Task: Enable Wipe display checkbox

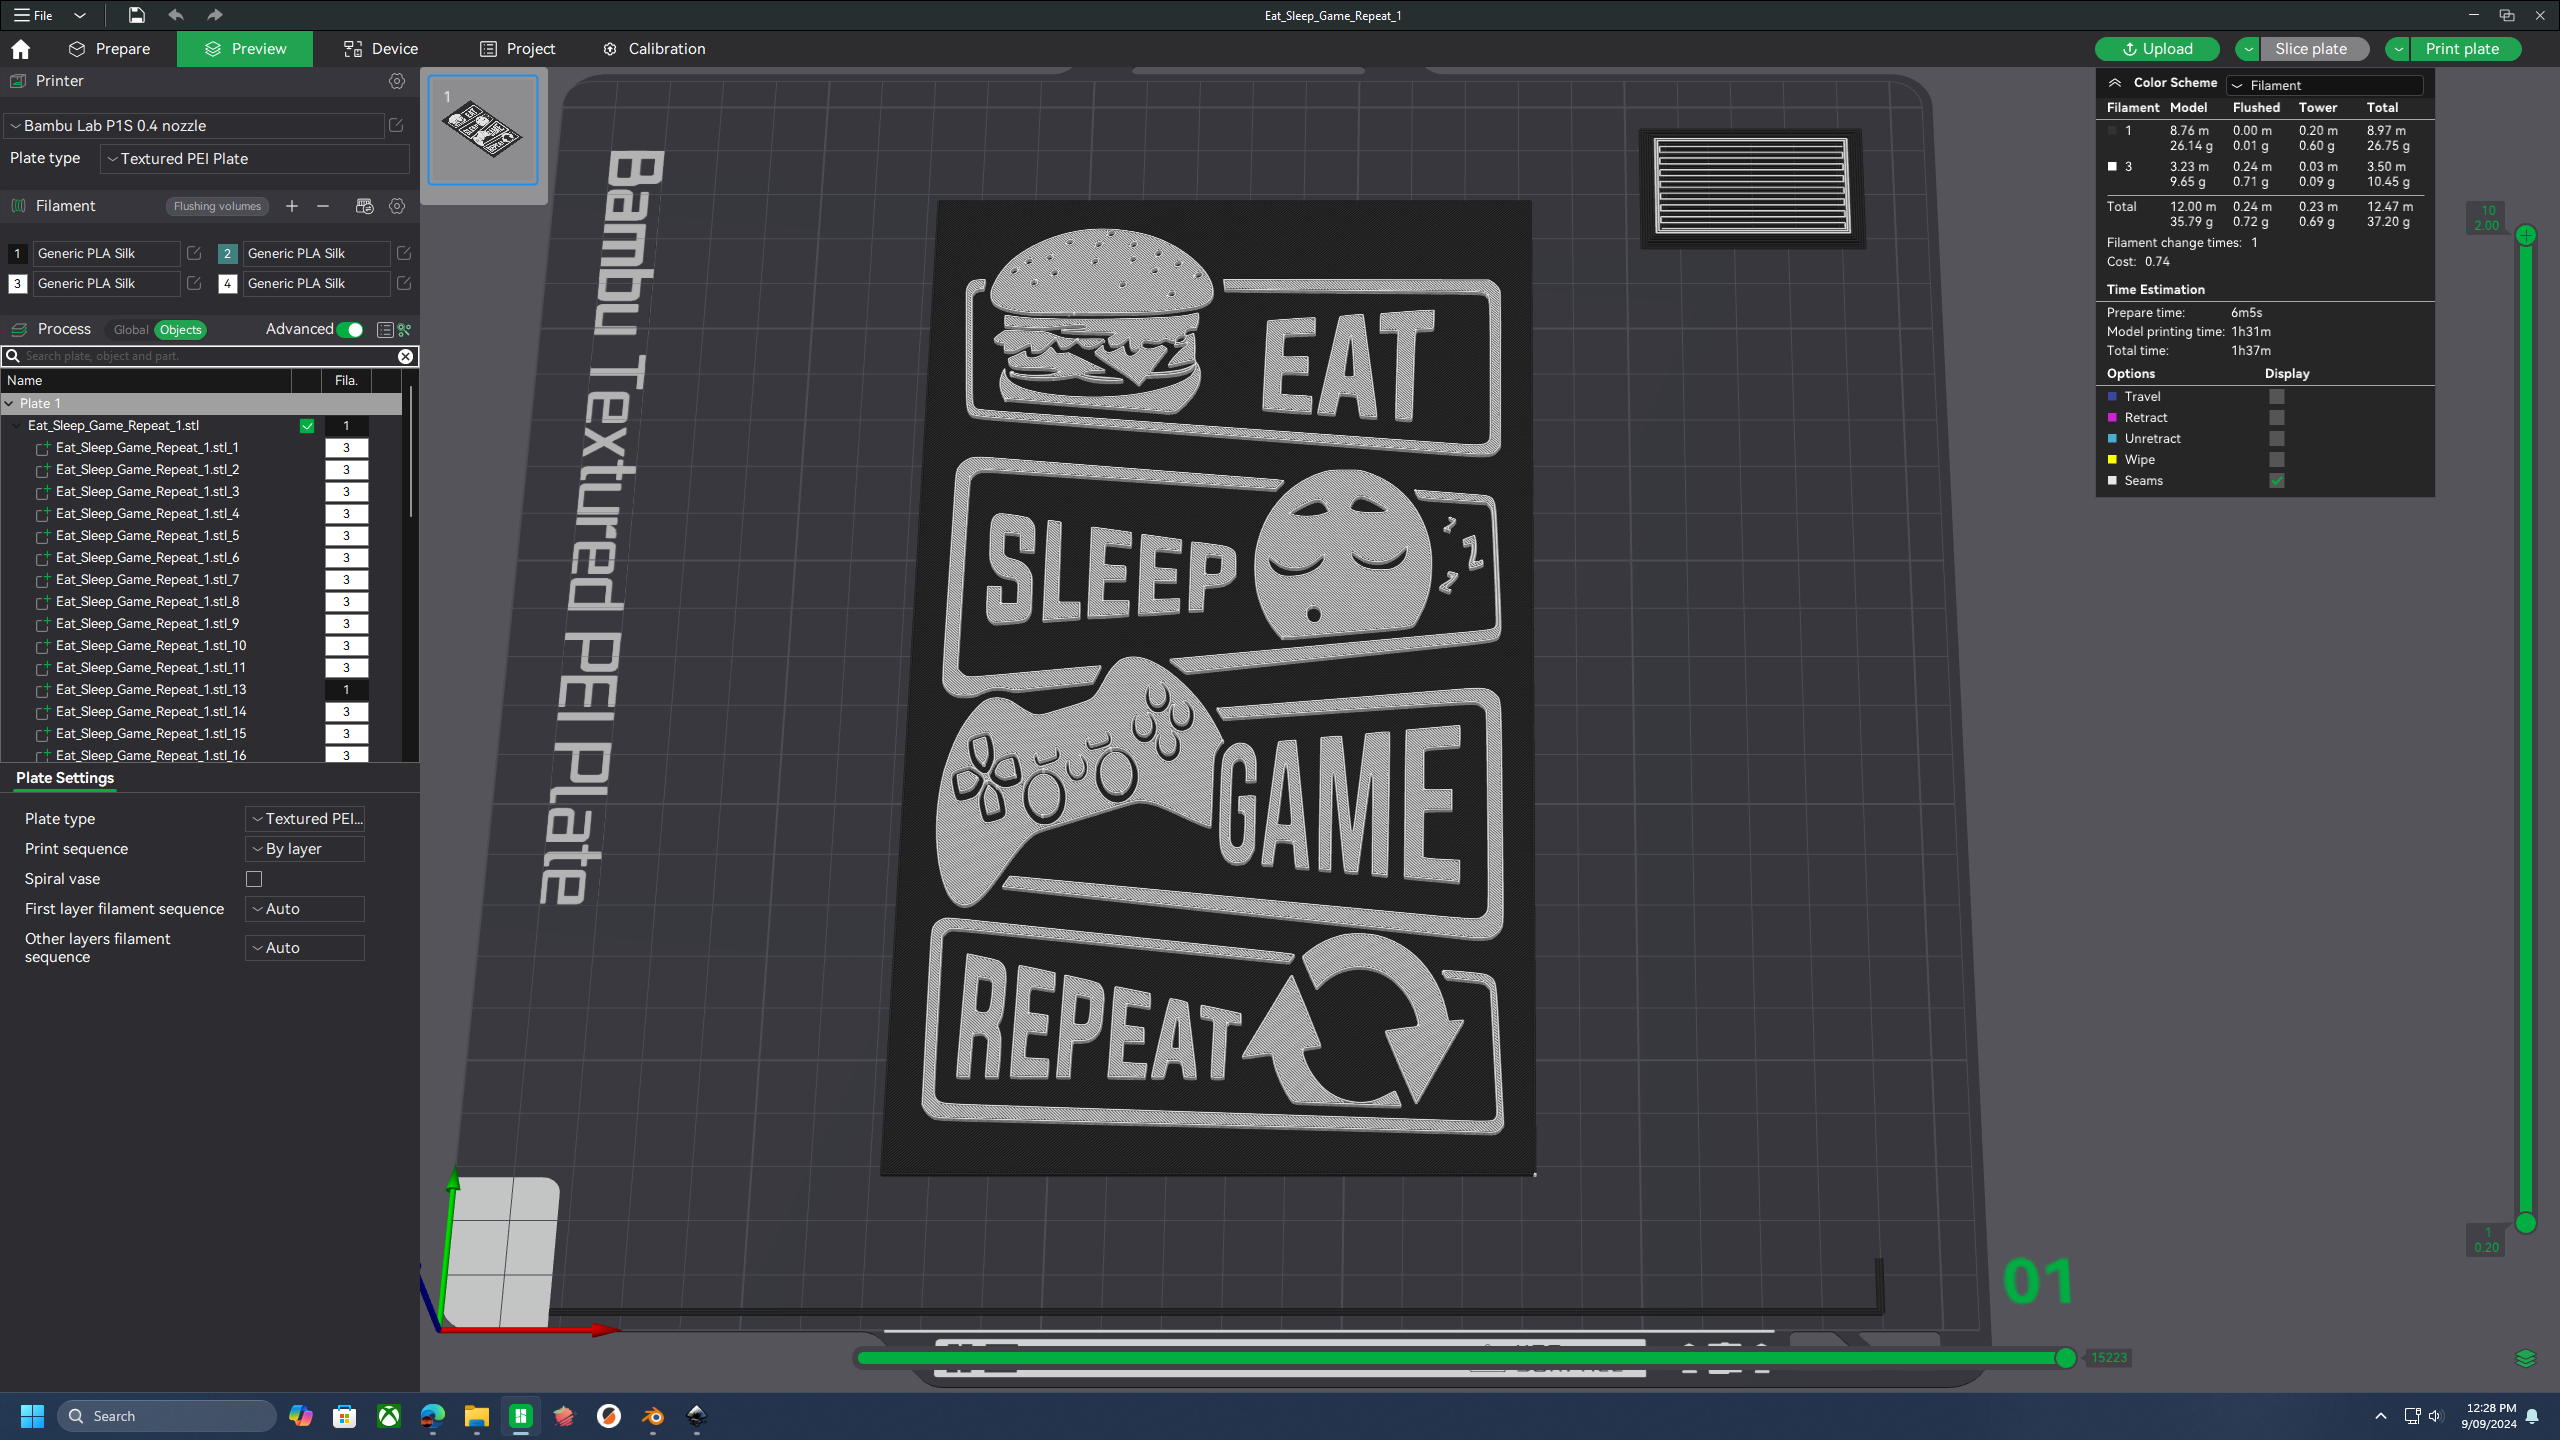Action: pyautogui.click(x=2277, y=460)
